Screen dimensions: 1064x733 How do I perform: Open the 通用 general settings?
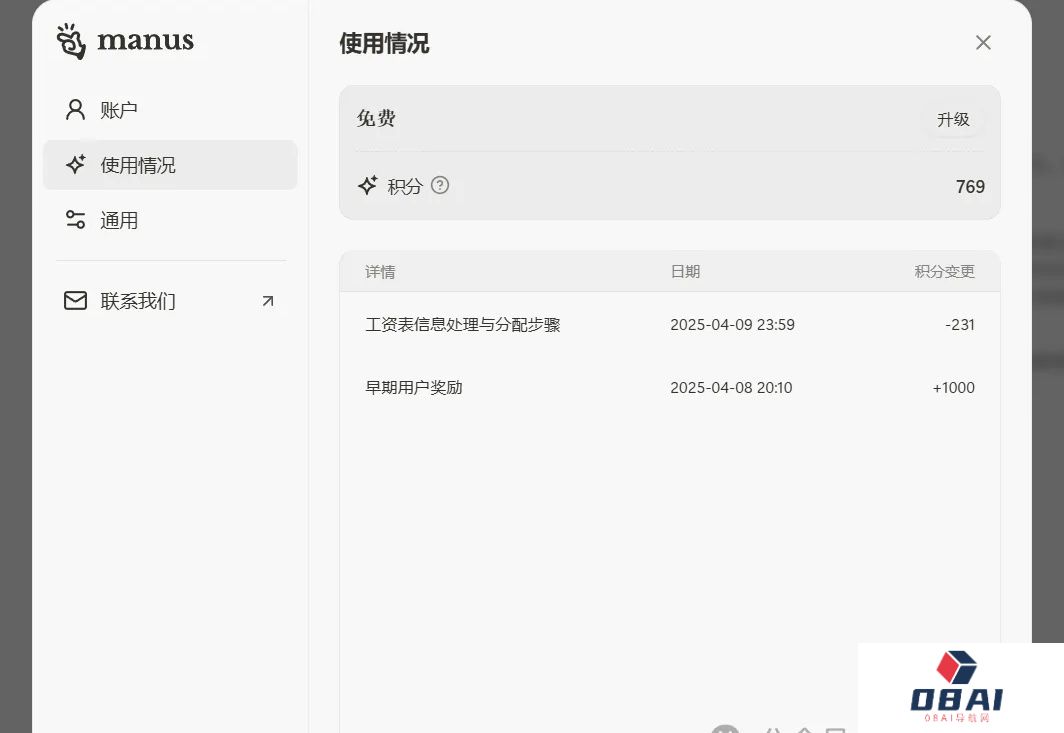click(x=170, y=220)
